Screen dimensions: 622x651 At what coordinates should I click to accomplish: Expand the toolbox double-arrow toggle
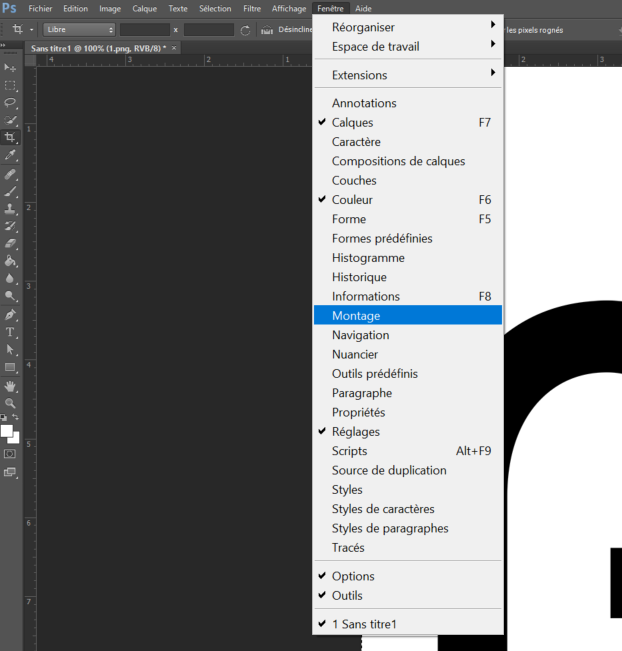tap(3, 45)
